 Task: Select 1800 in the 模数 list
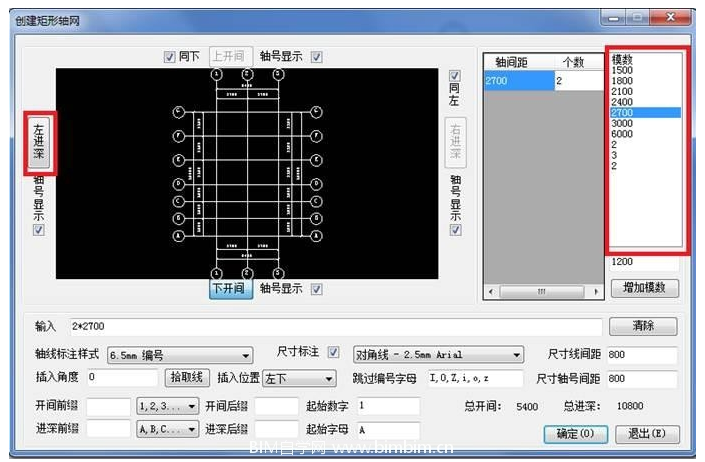click(645, 81)
